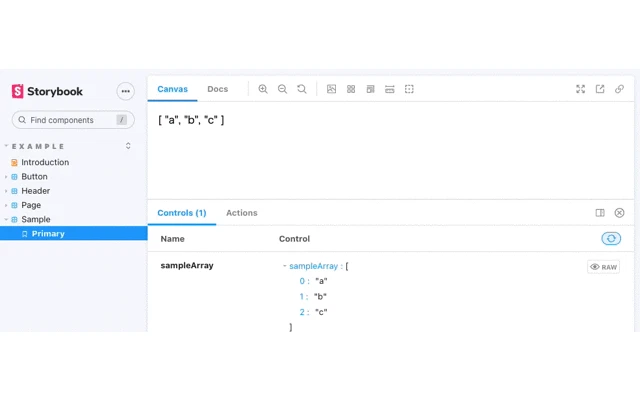640x400 pixels.
Task: Select the Primary story
Action: coord(73,233)
